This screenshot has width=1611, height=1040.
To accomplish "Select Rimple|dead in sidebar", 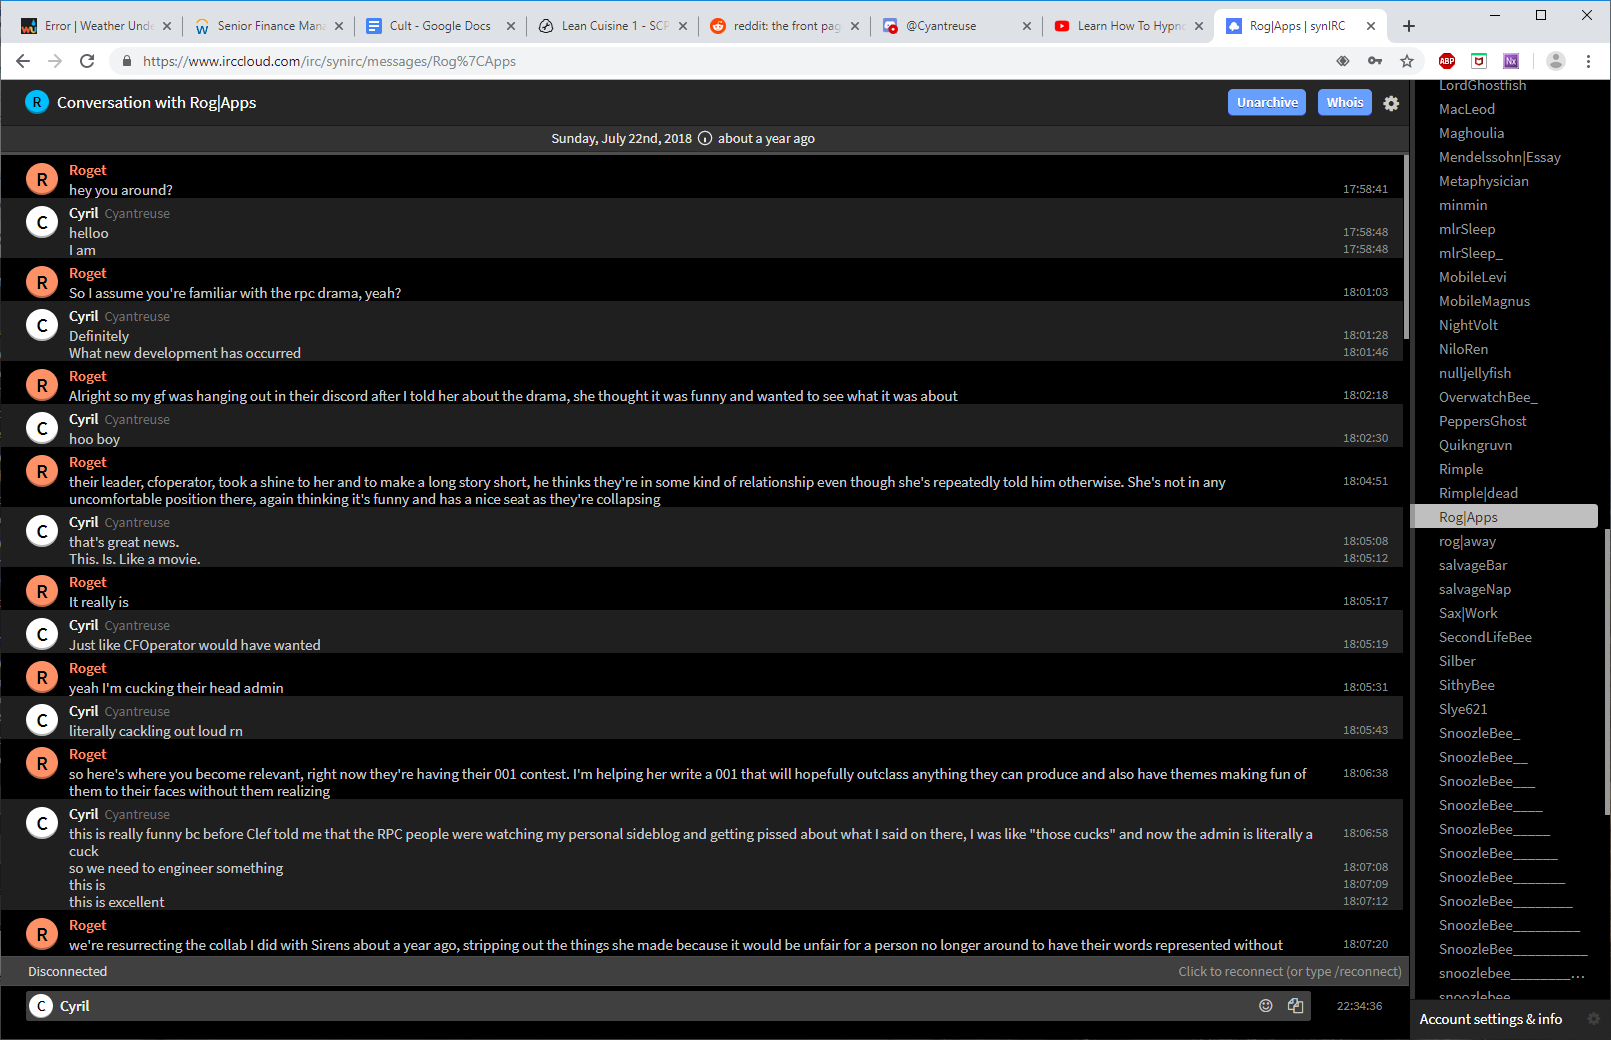I will tap(1478, 493).
